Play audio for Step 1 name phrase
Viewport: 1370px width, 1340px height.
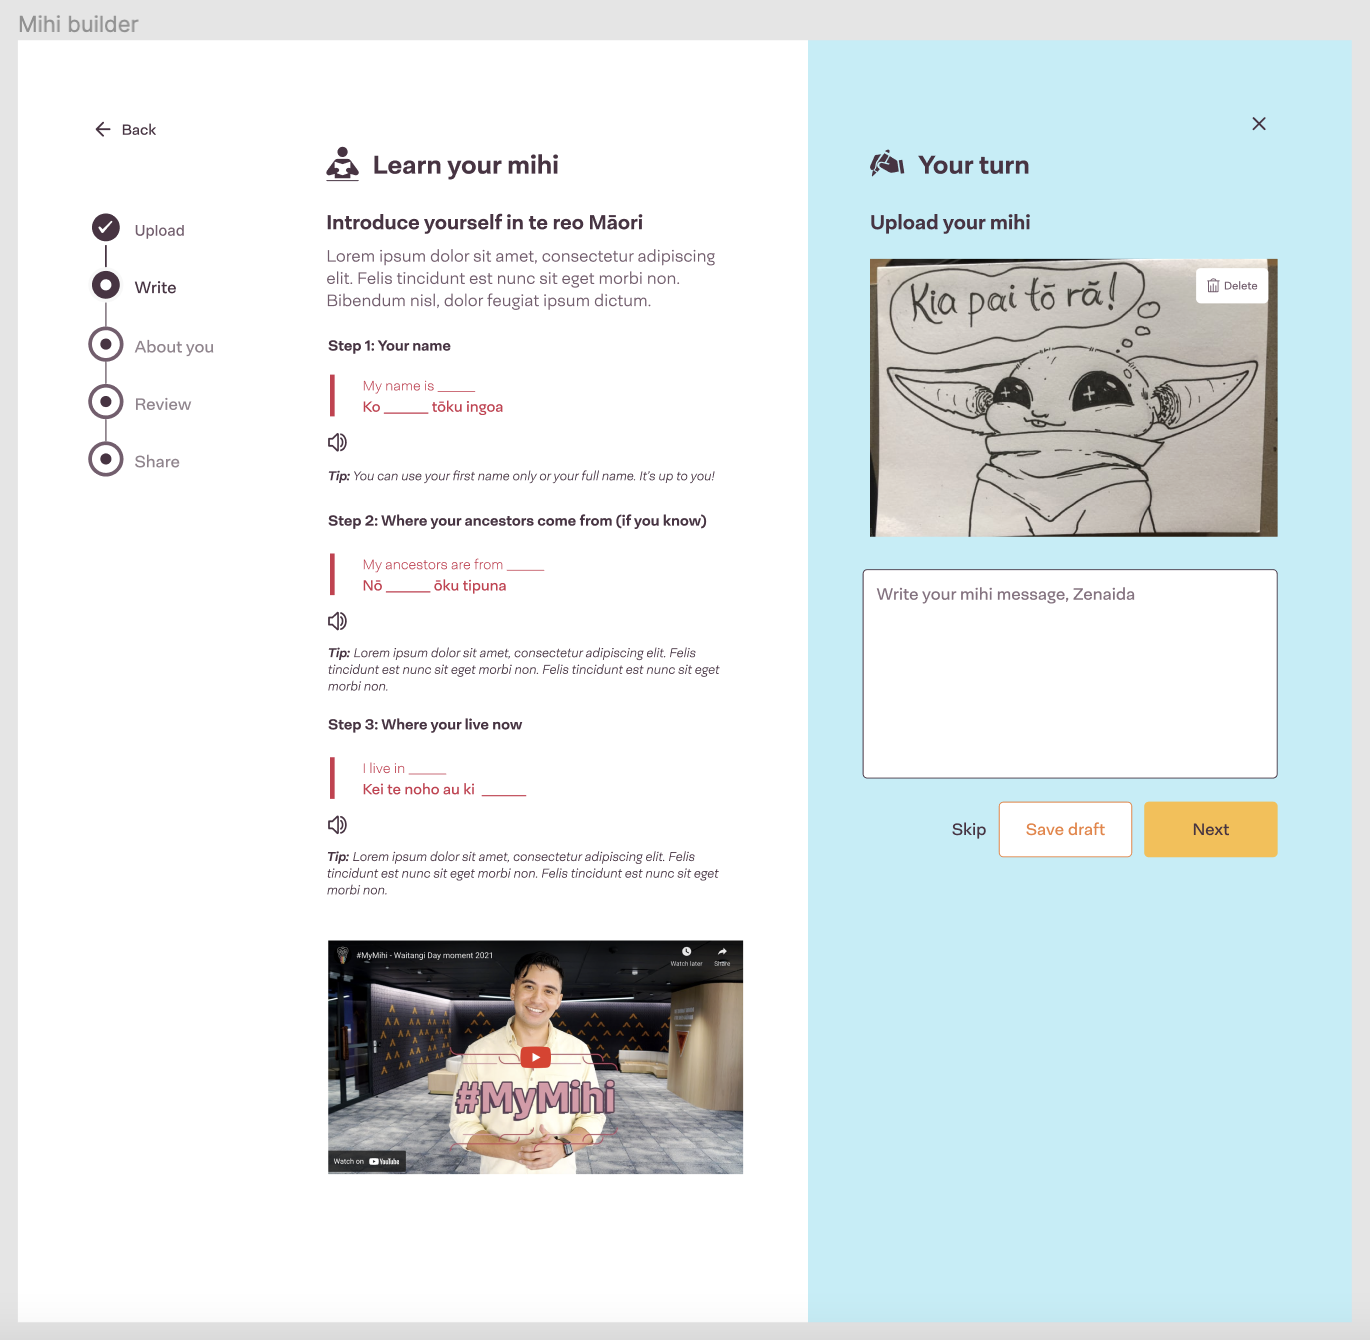[337, 442]
